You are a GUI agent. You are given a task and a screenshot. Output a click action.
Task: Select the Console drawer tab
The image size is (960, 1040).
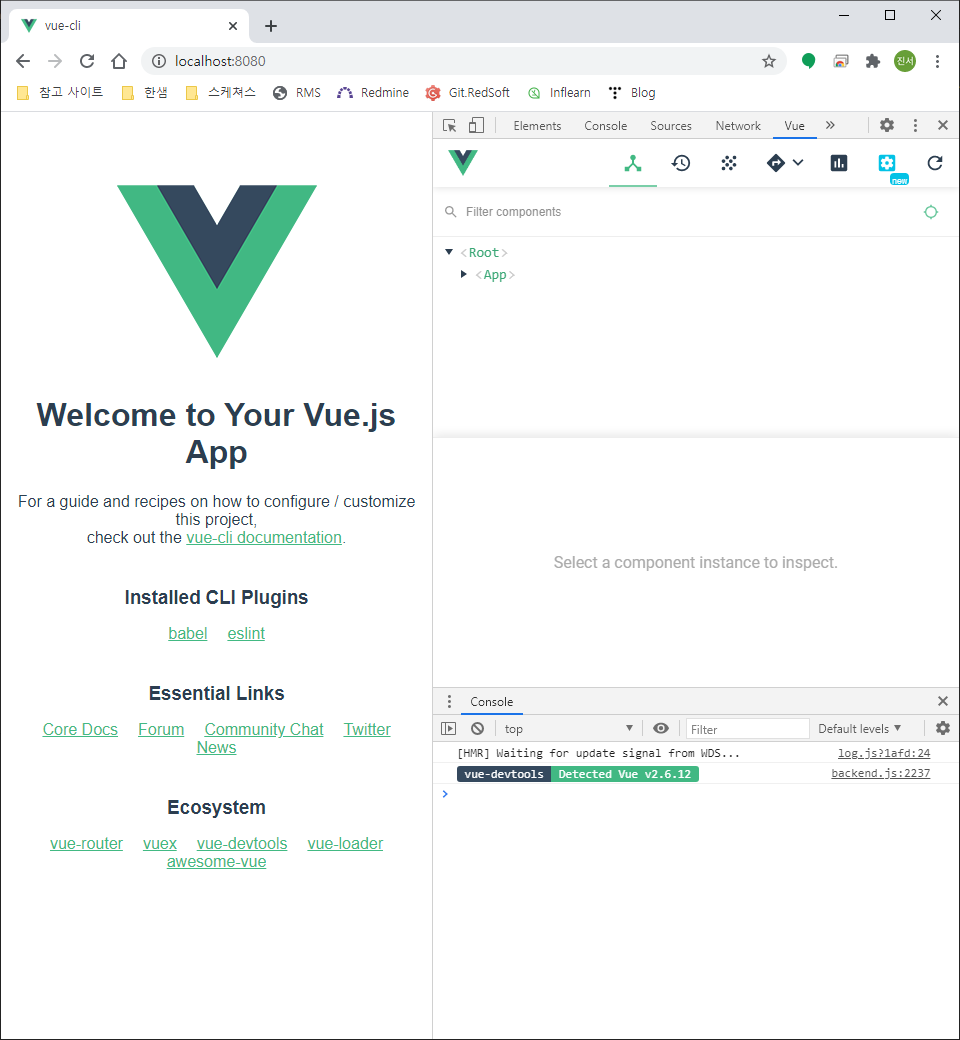[x=492, y=702]
